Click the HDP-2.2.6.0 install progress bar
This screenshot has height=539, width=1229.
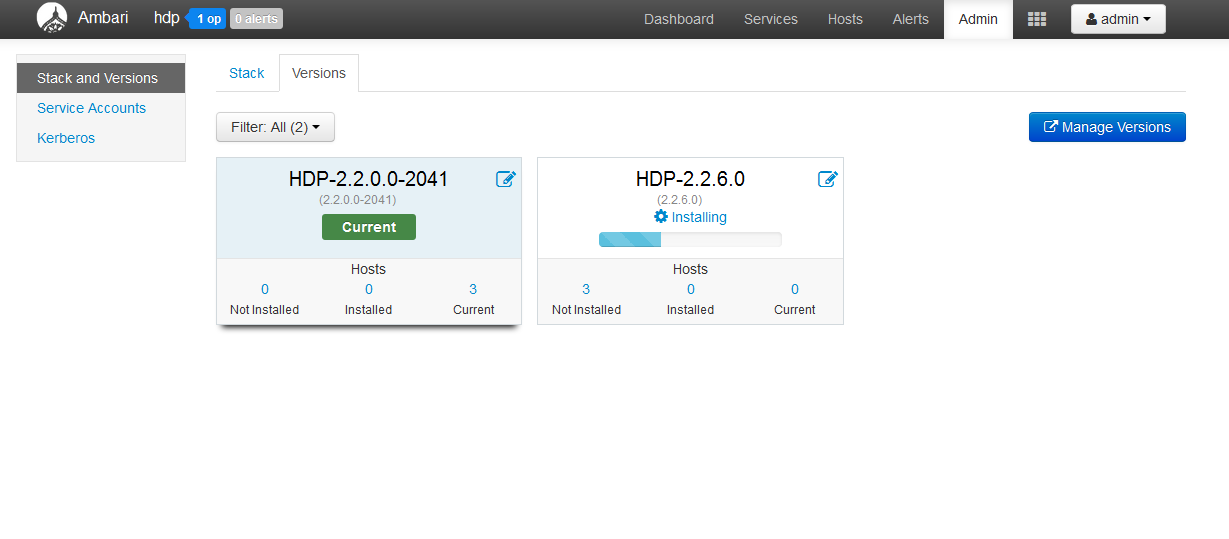point(690,239)
